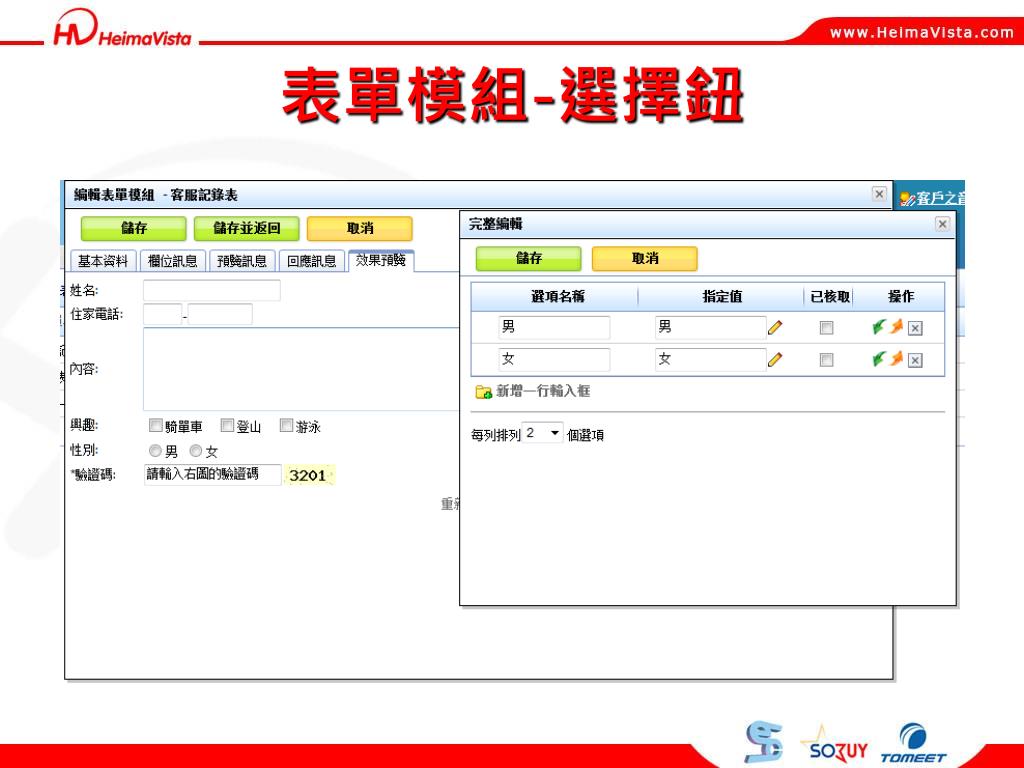
Task: Select the 男 gender radio button
Action: coord(155,451)
